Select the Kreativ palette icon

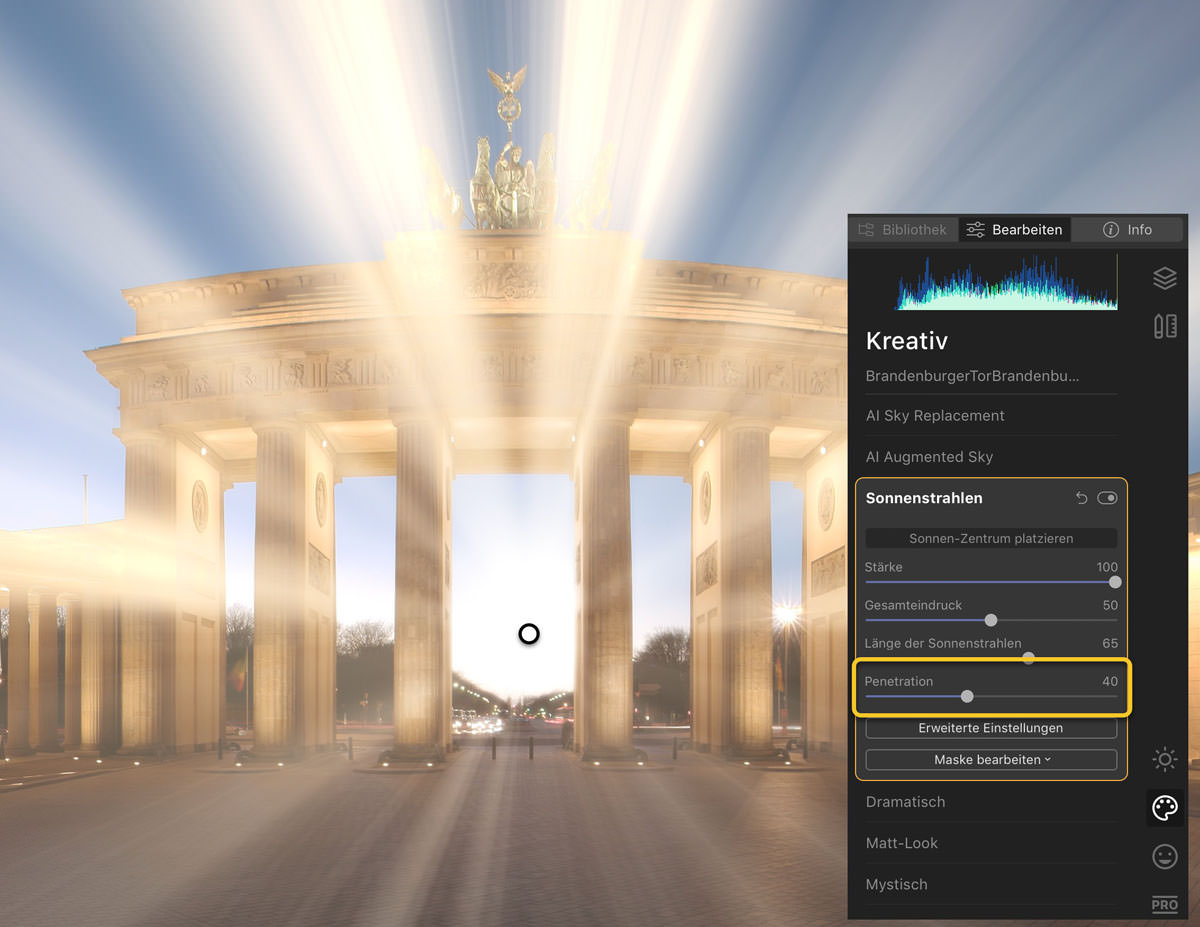click(x=1165, y=808)
